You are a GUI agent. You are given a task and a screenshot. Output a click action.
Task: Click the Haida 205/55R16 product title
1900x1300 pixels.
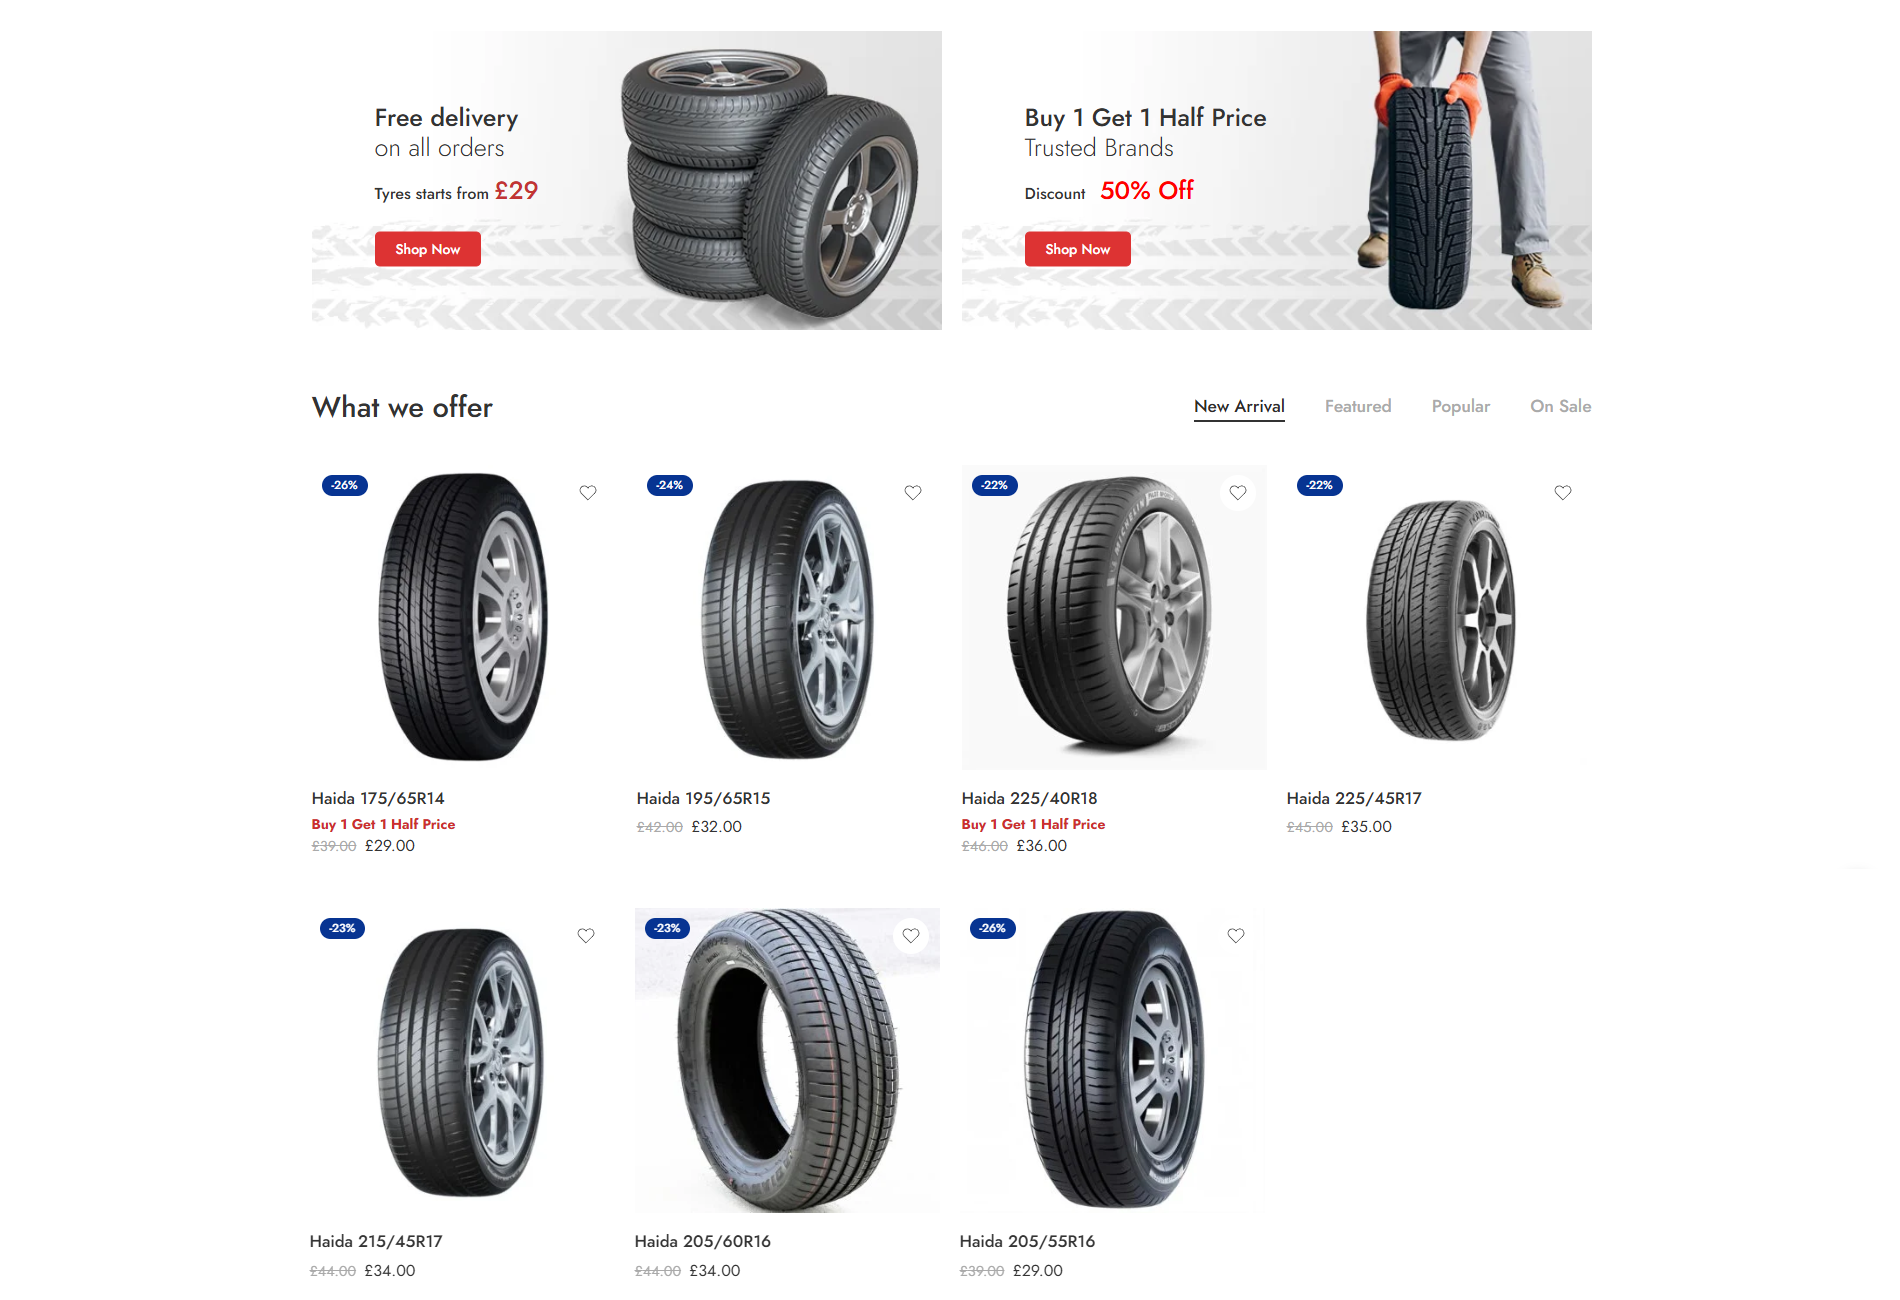point(1027,1241)
